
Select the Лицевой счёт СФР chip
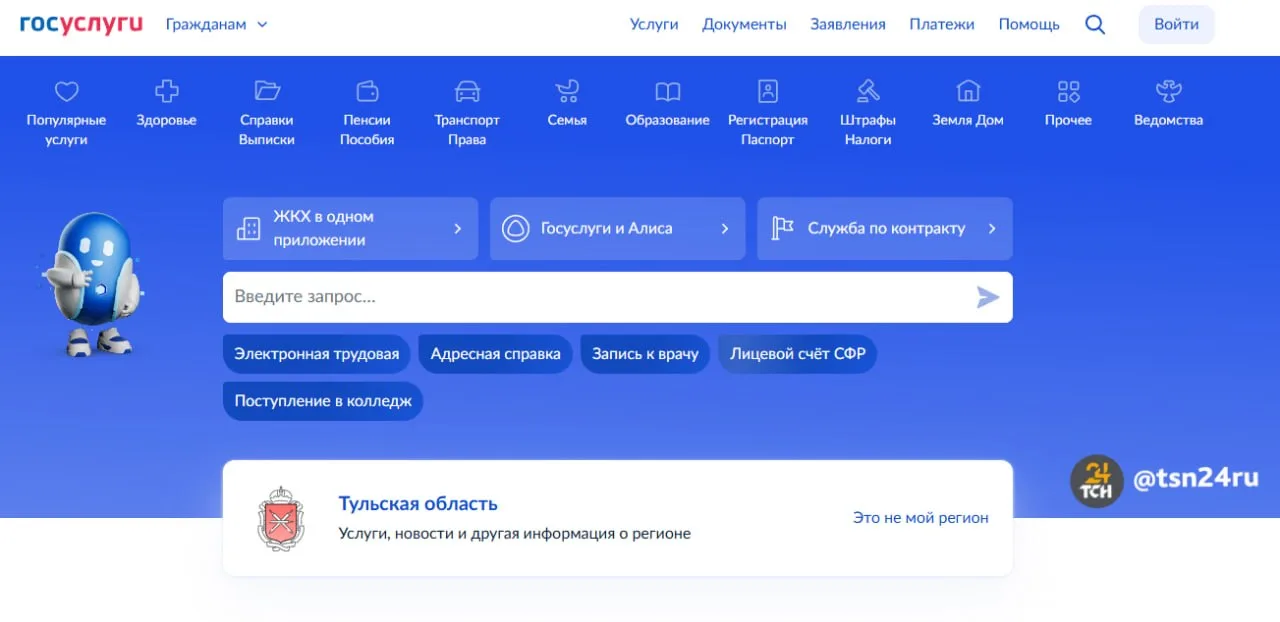click(x=798, y=354)
